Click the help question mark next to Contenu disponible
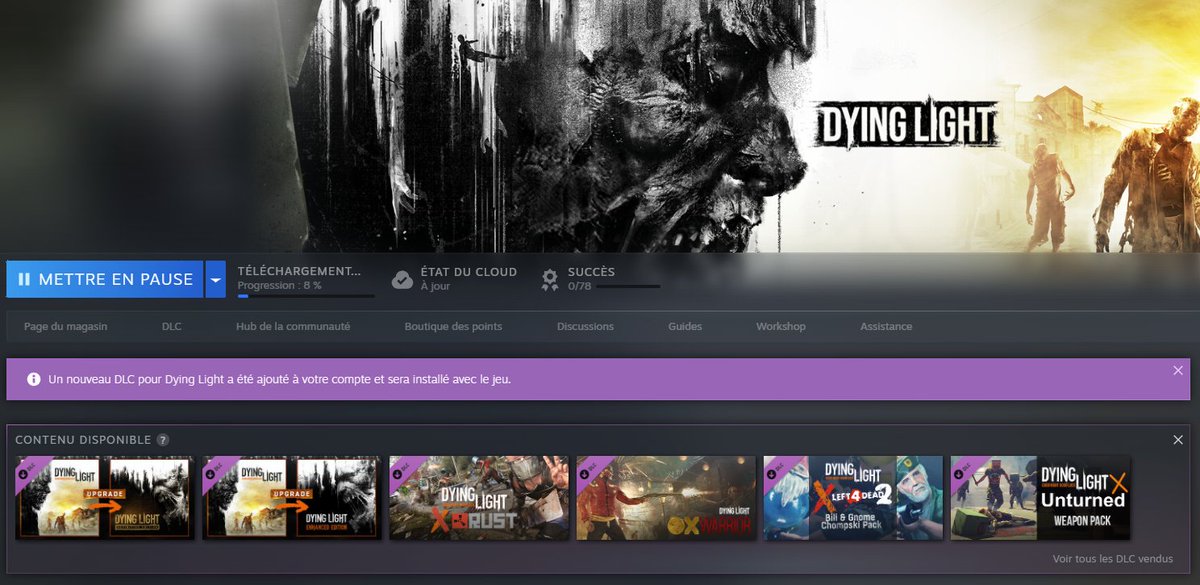The image size is (1200, 585). [x=163, y=440]
